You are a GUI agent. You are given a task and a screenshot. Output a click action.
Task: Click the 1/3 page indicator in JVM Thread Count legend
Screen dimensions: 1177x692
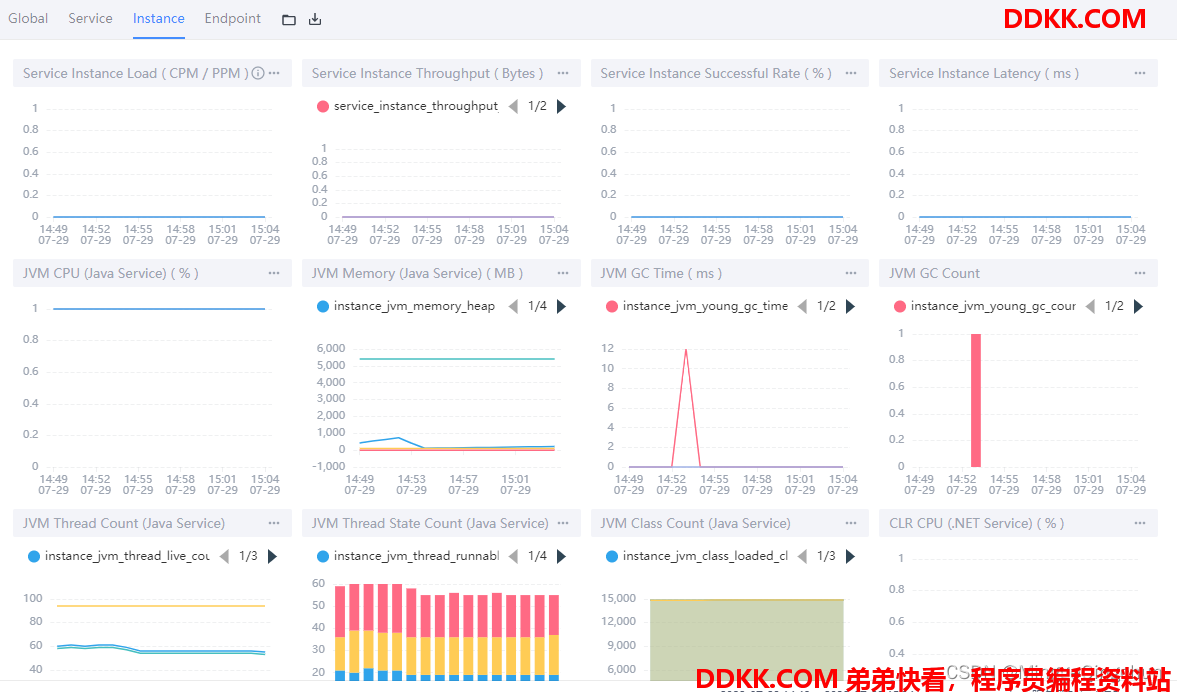(x=248, y=556)
